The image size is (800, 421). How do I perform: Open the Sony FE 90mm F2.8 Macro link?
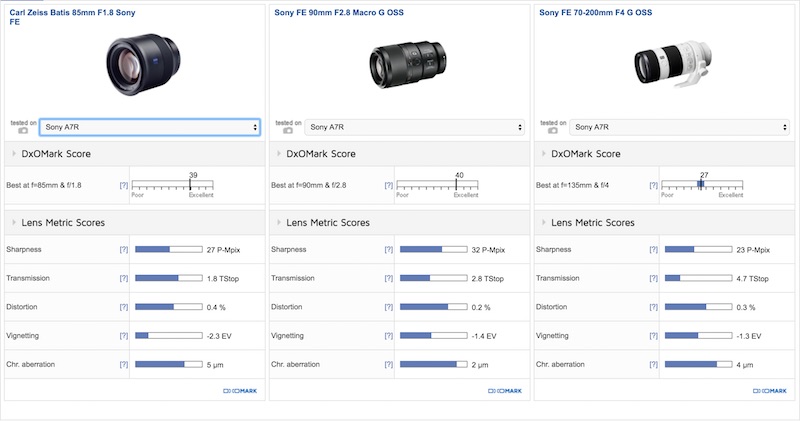click(x=339, y=12)
